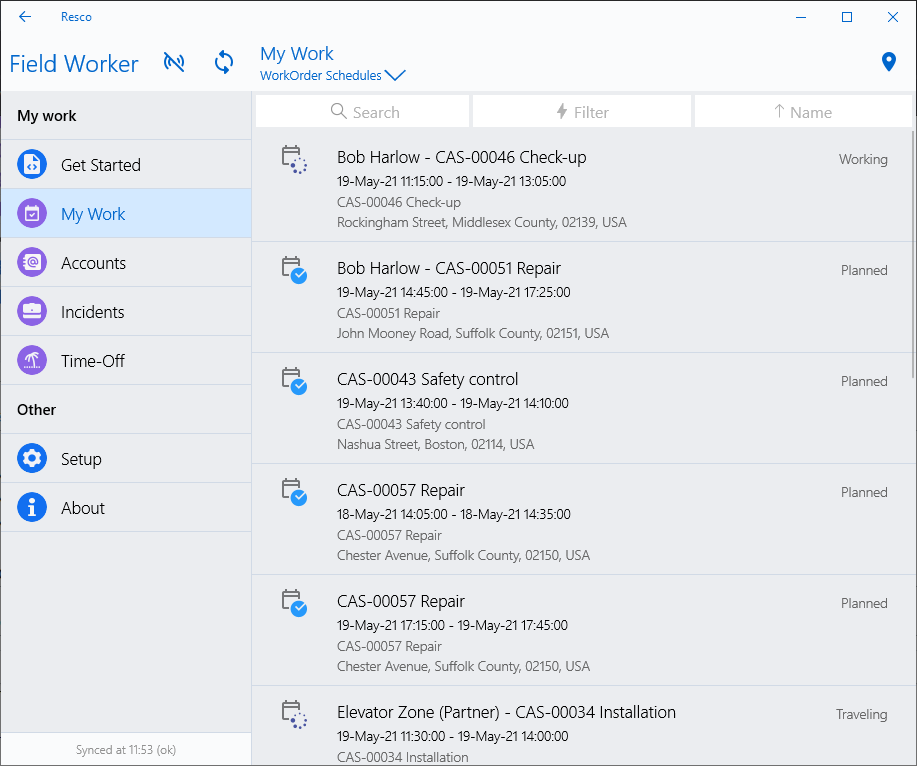Open the Filter button
This screenshot has height=766, width=917.
(582, 111)
